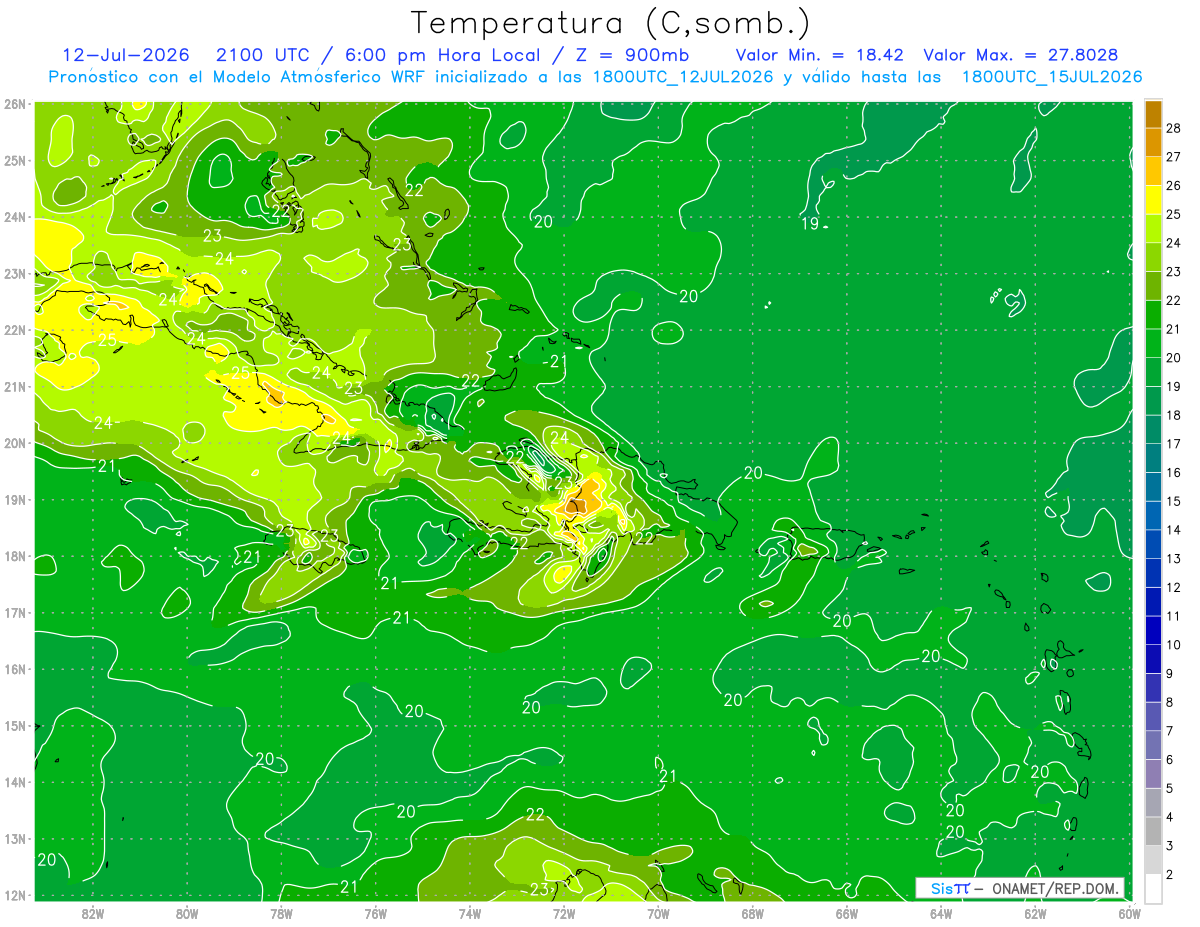Click the '76W' longitude axis label

[x=375, y=912]
